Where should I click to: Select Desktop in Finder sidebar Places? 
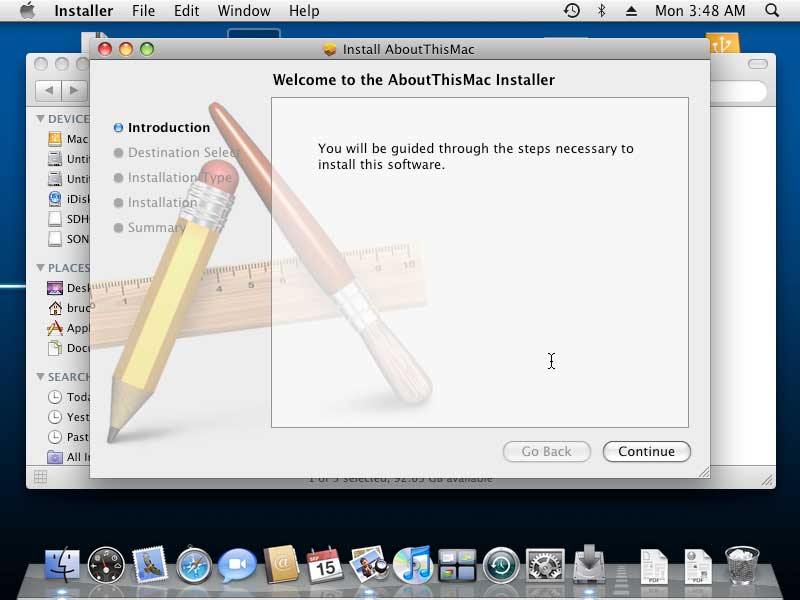click(x=68, y=288)
